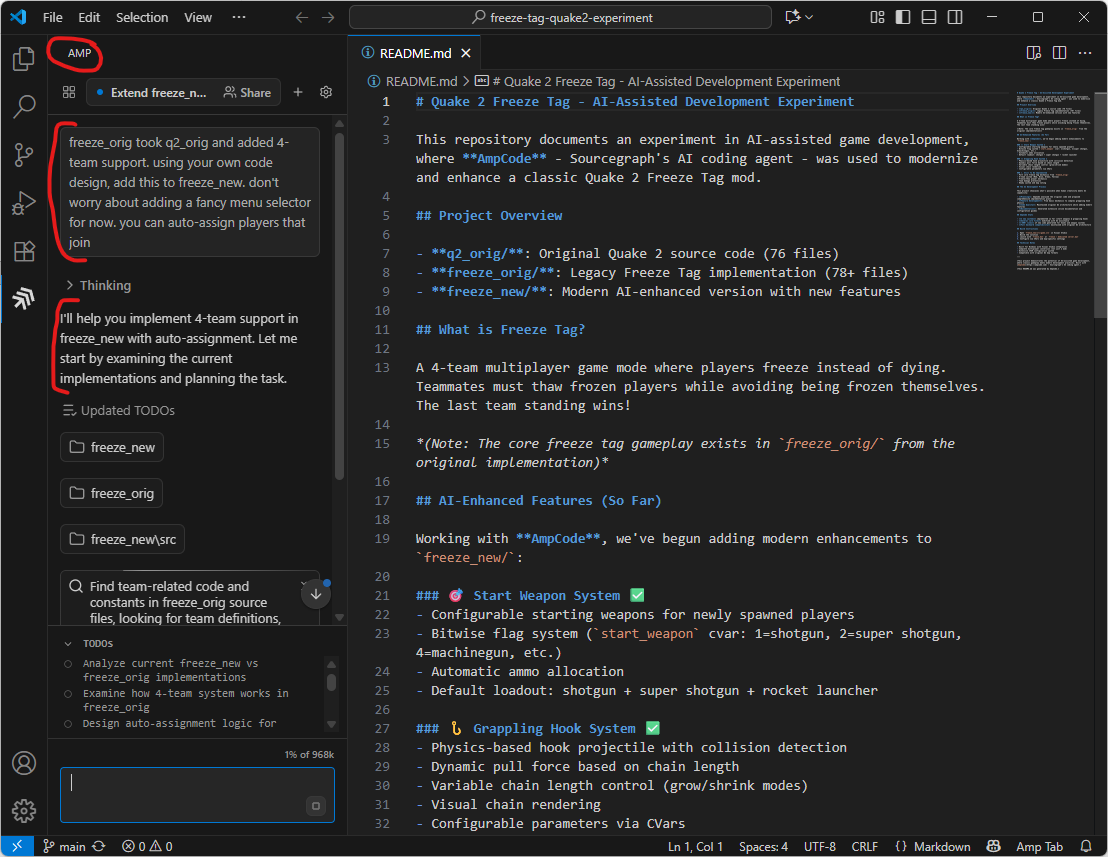This screenshot has height=857, width=1108.
Task: Show errors and warnings count in status bar
Action: pos(147,846)
